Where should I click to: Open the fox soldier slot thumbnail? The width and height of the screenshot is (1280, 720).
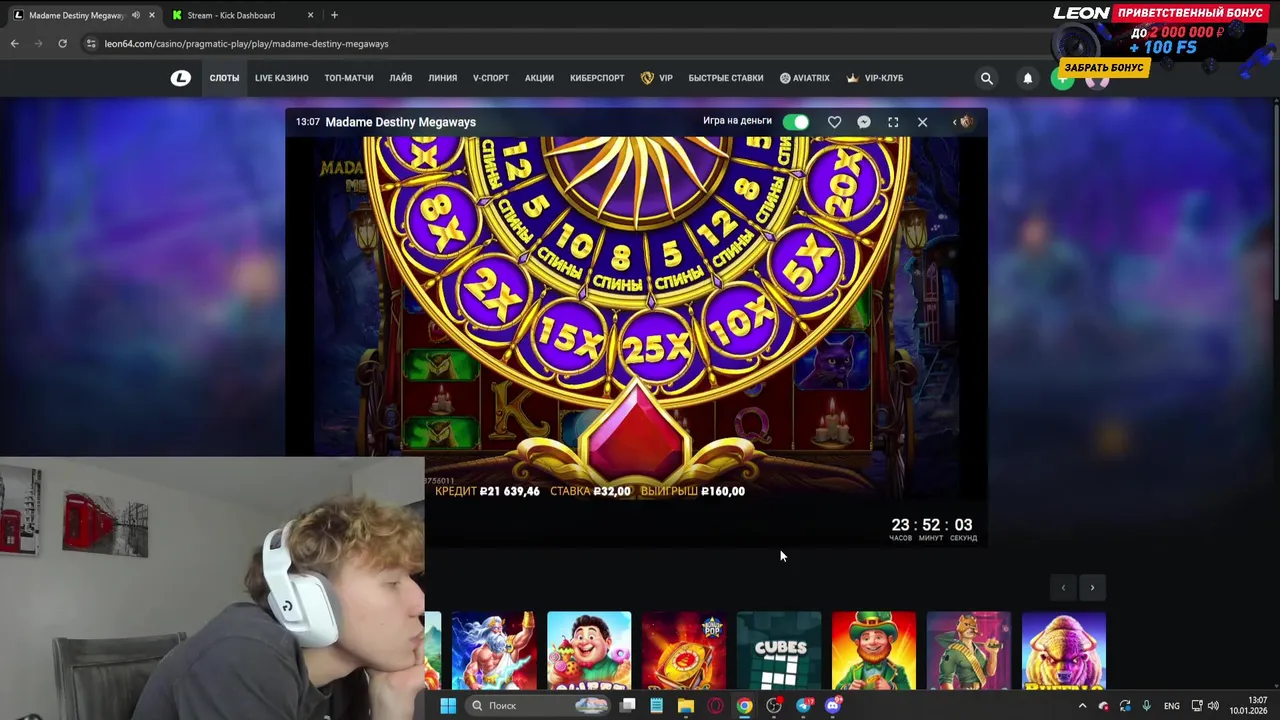click(969, 650)
